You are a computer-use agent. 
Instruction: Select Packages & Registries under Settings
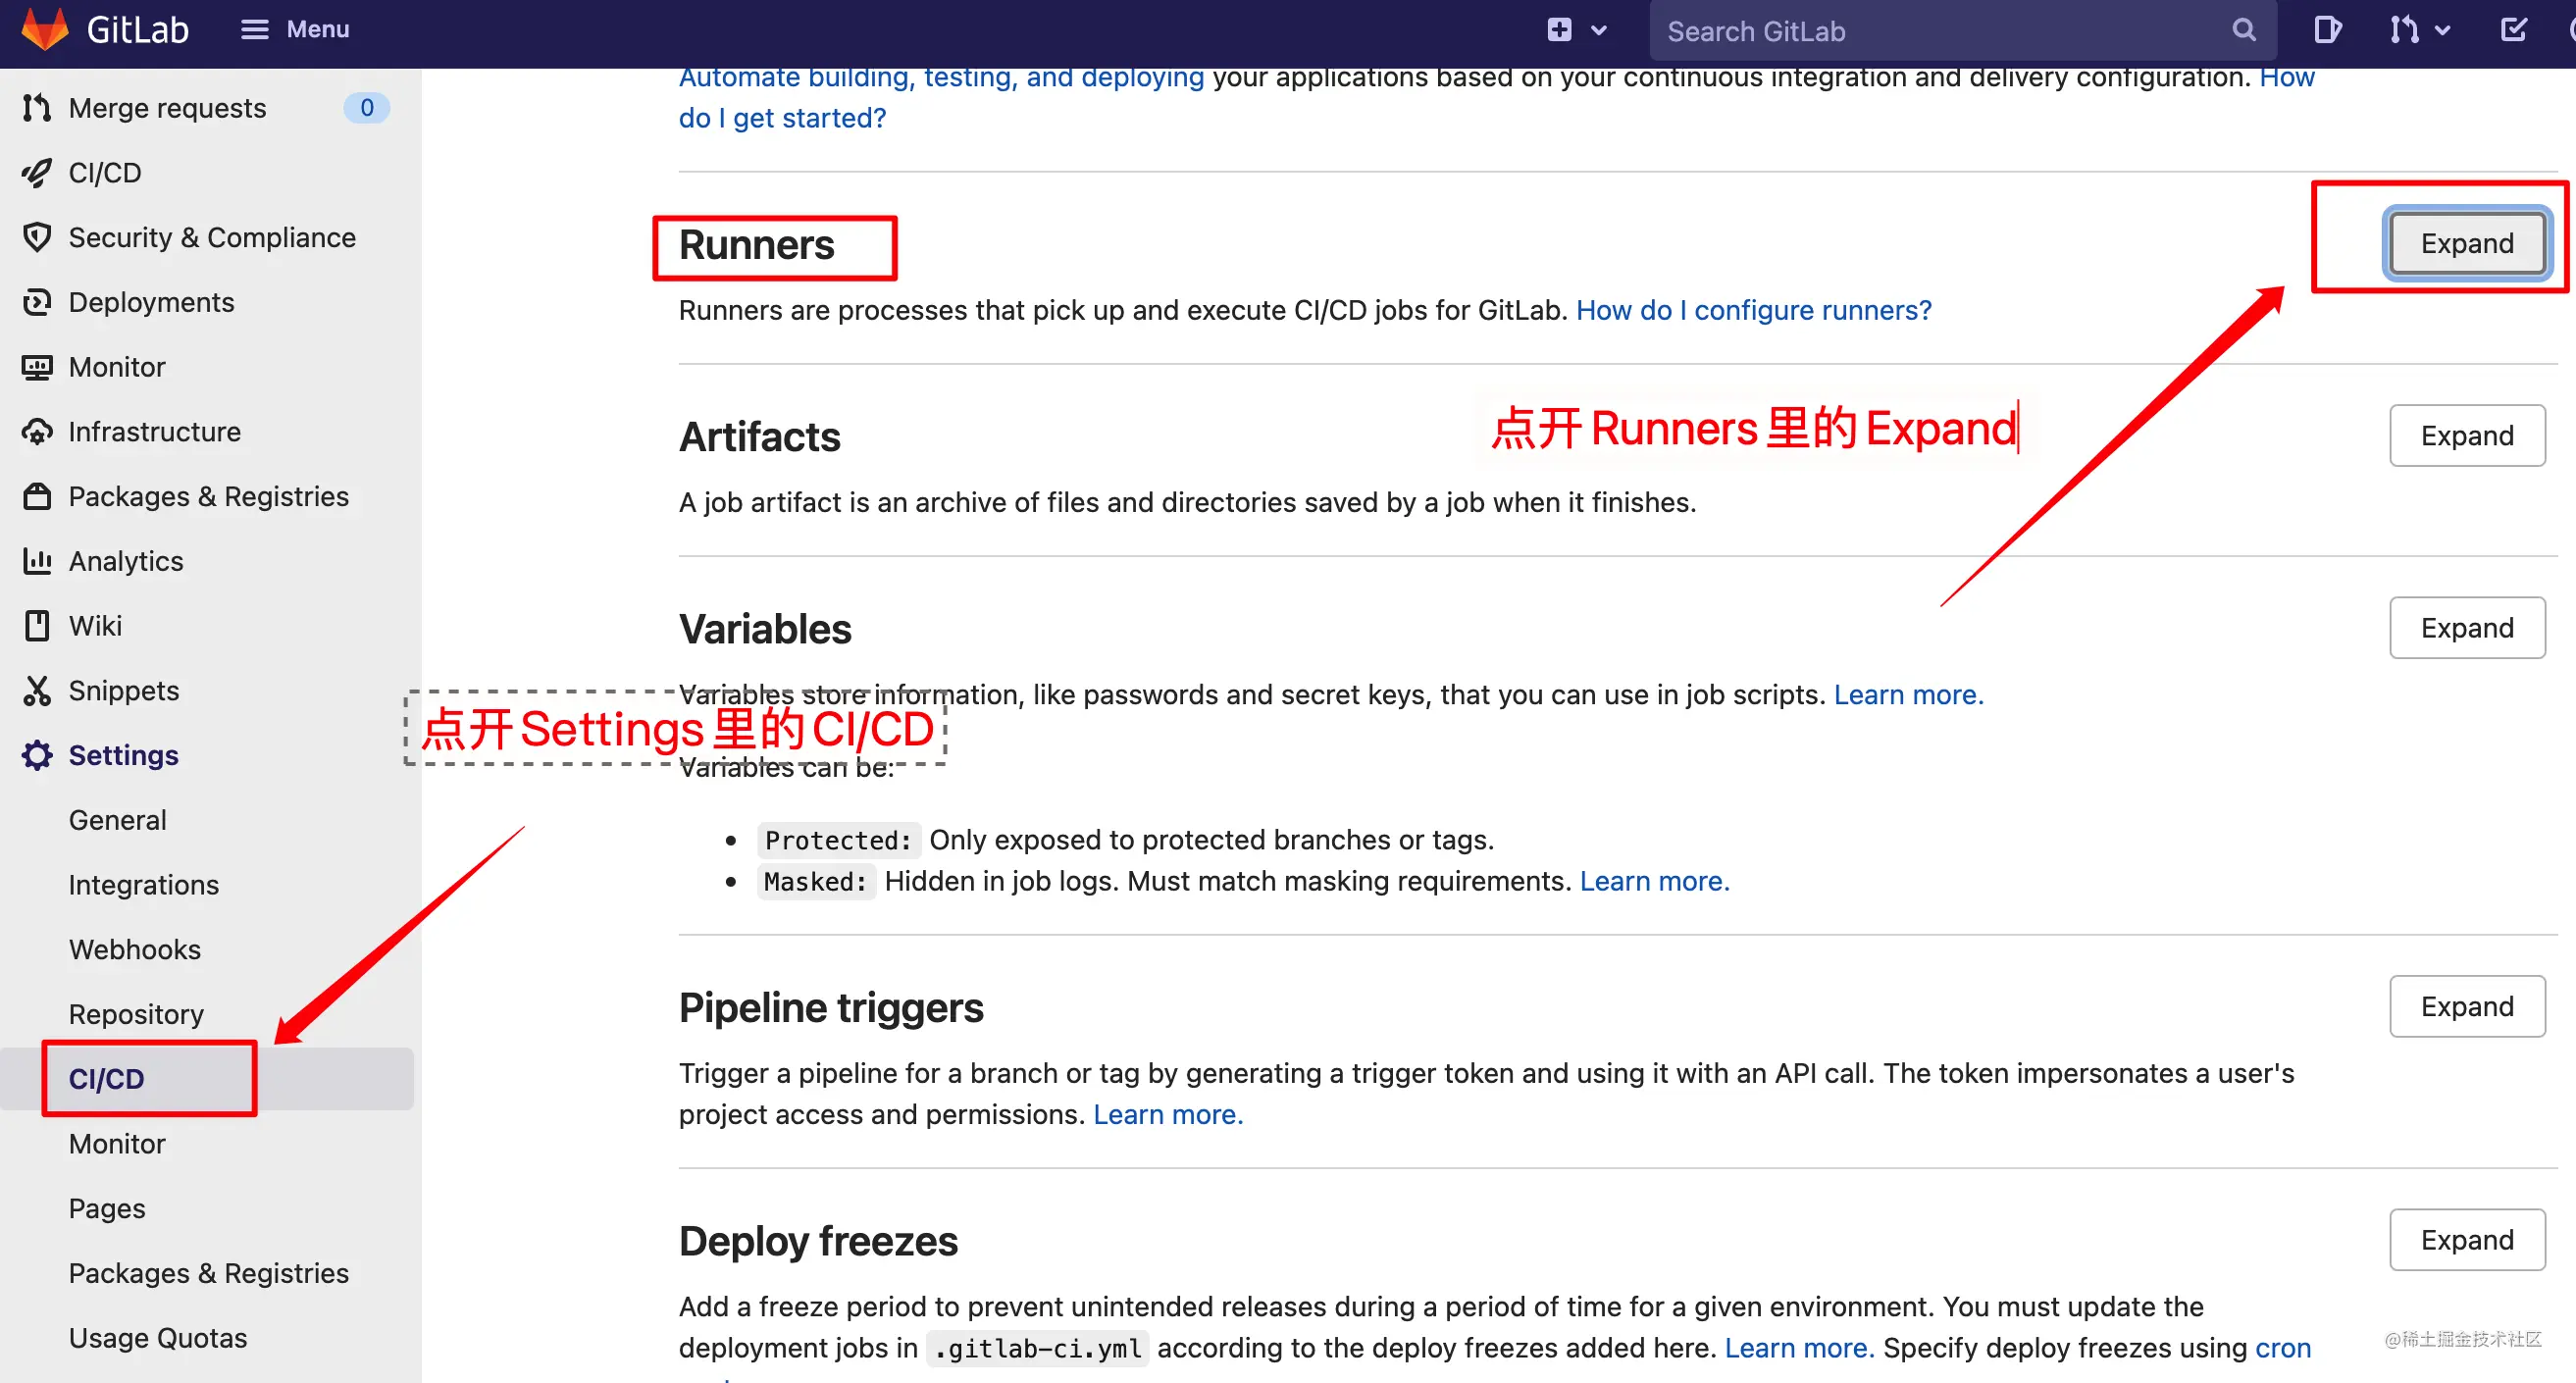(209, 1273)
